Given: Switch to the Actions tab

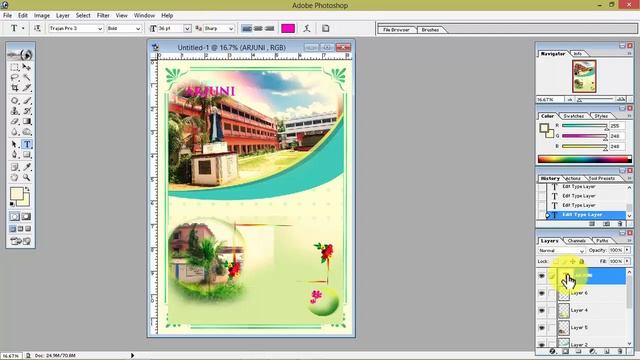Looking at the screenshot, I should click(573, 178).
